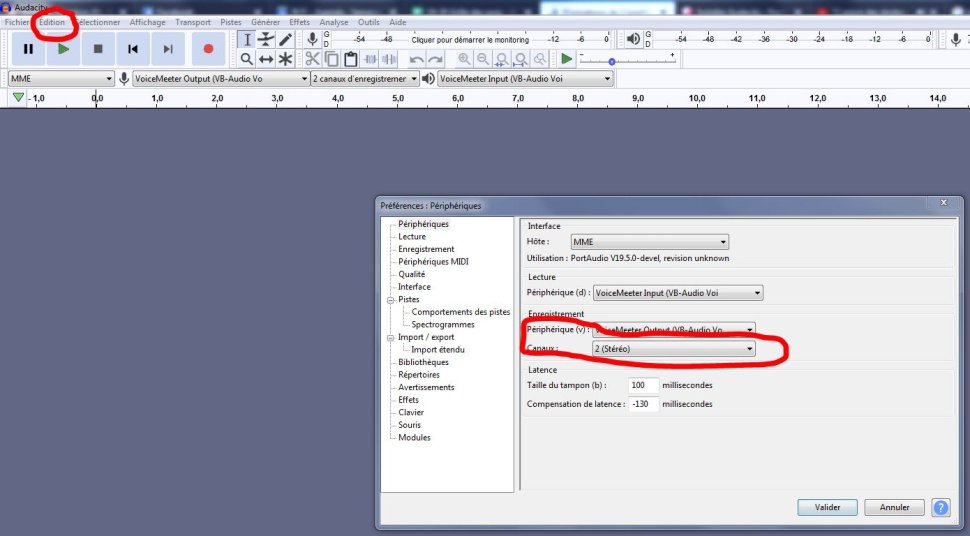Select Lecture in the preferences tree
The image size is (970, 536).
[x=412, y=236]
